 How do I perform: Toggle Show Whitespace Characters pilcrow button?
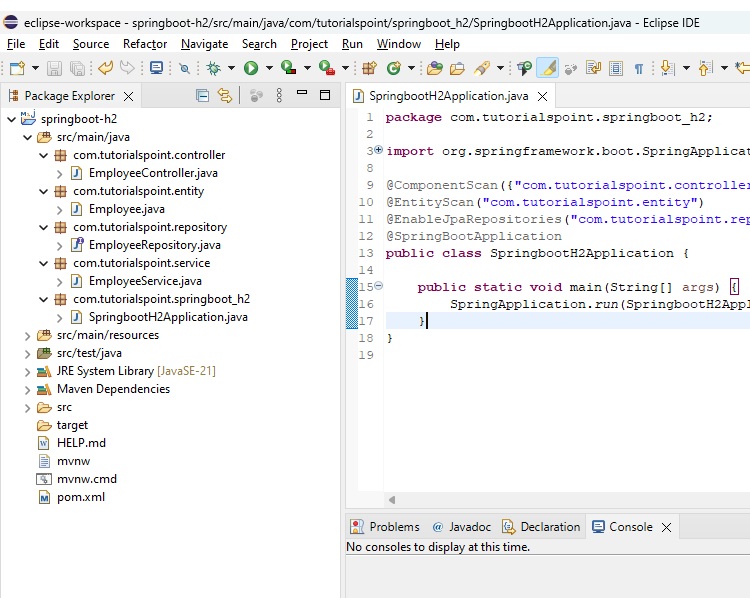[x=638, y=68]
